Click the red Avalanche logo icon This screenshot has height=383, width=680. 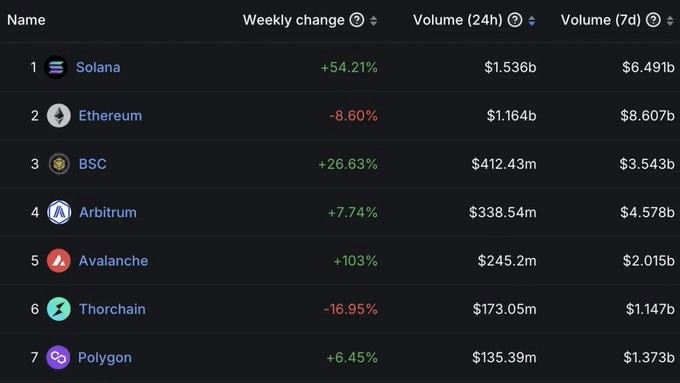[x=59, y=261]
